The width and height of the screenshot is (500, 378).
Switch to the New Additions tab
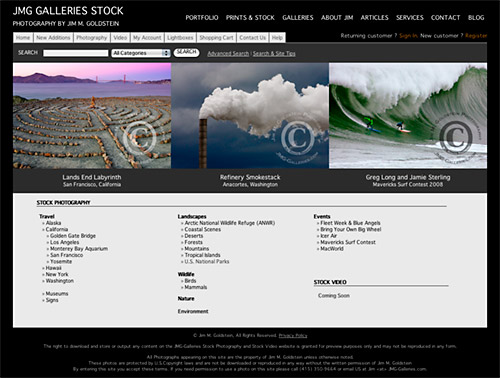coord(53,38)
